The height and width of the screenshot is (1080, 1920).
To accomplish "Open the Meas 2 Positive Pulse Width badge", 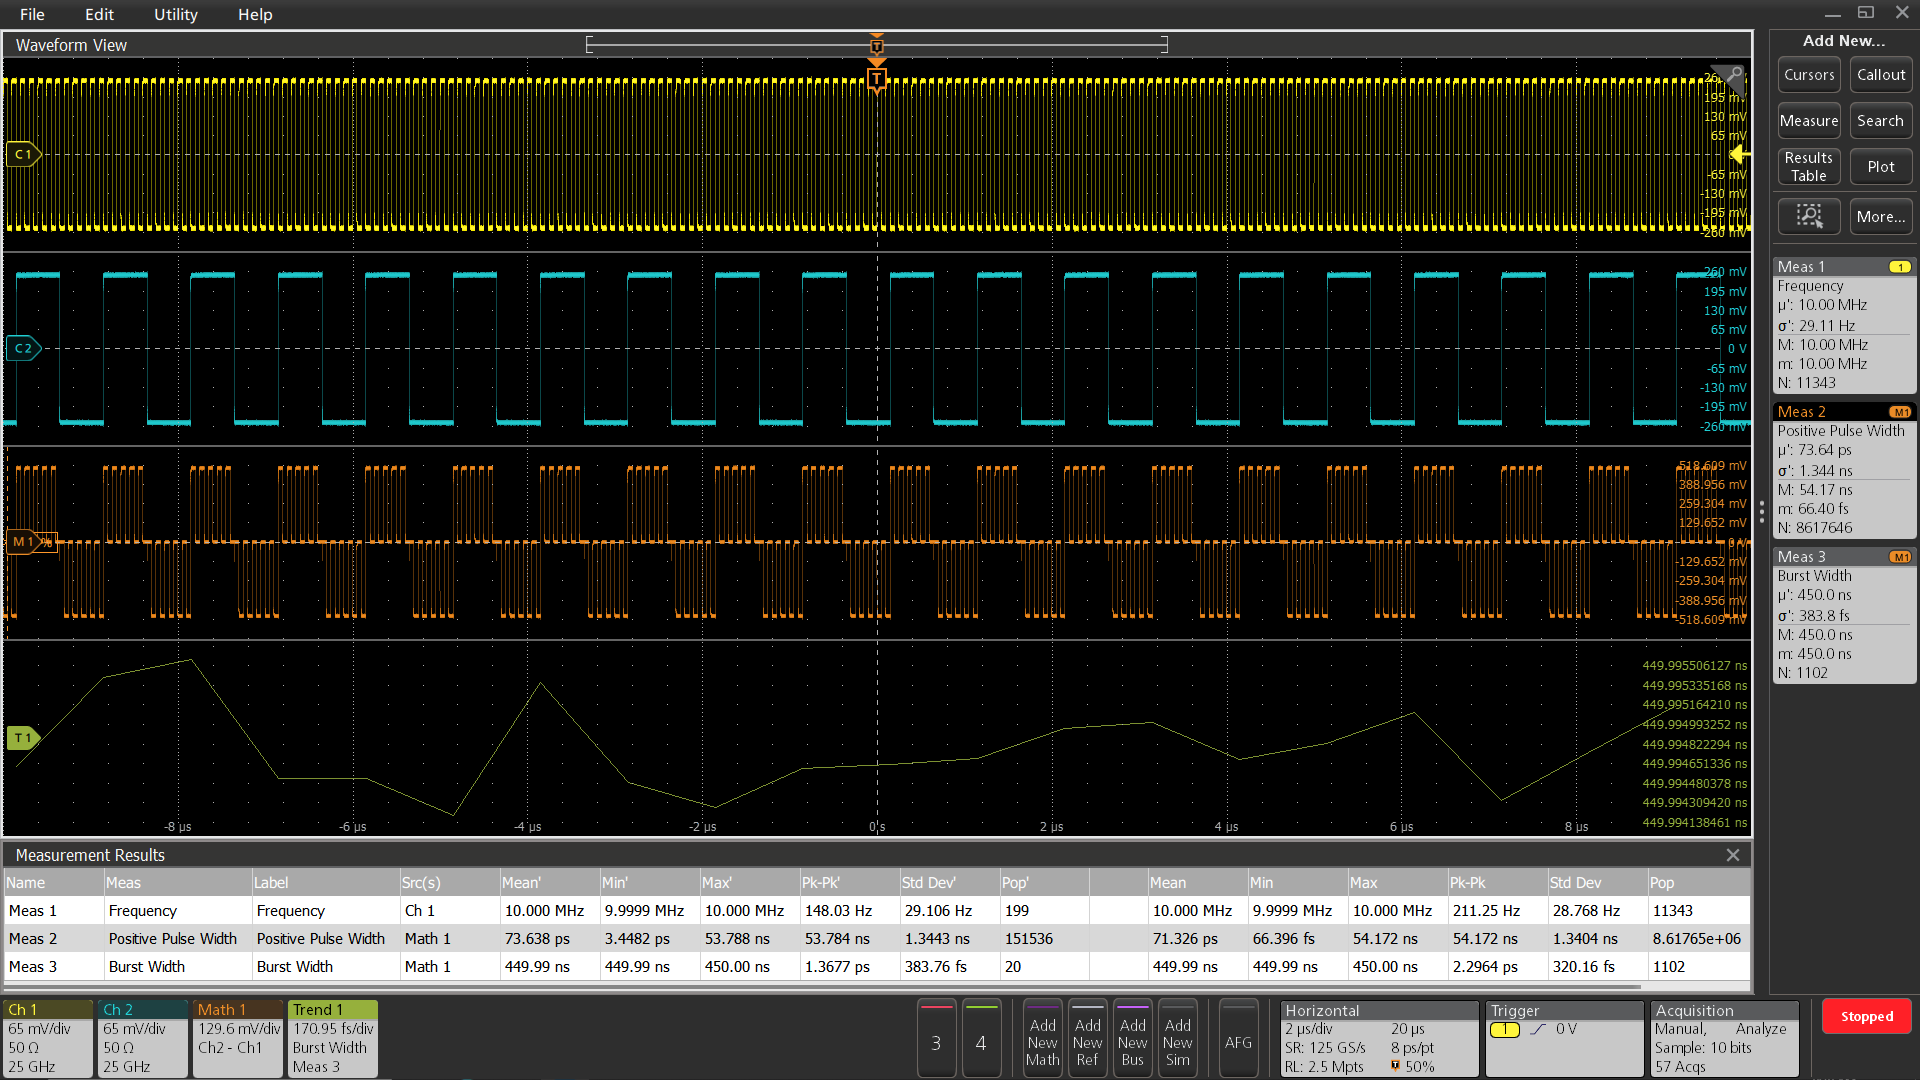I will pos(1844,470).
